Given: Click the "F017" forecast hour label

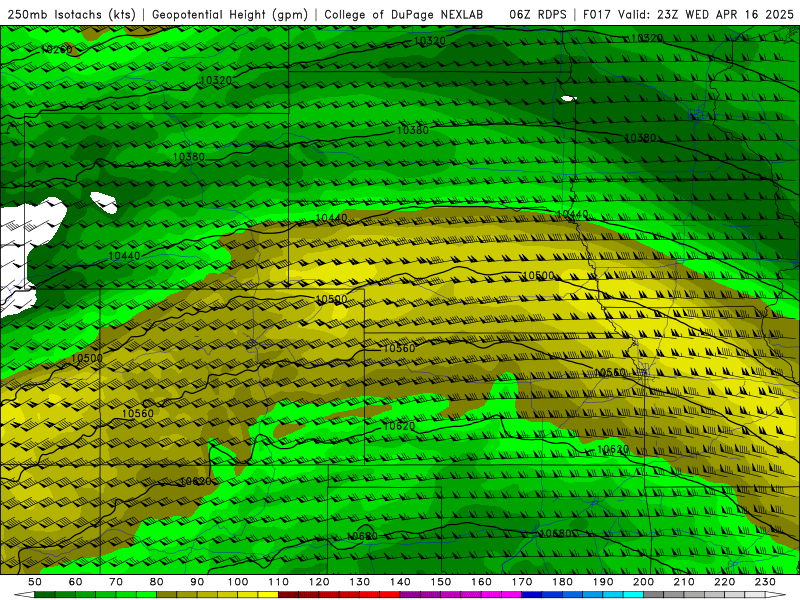Looking at the screenshot, I should [597, 14].
